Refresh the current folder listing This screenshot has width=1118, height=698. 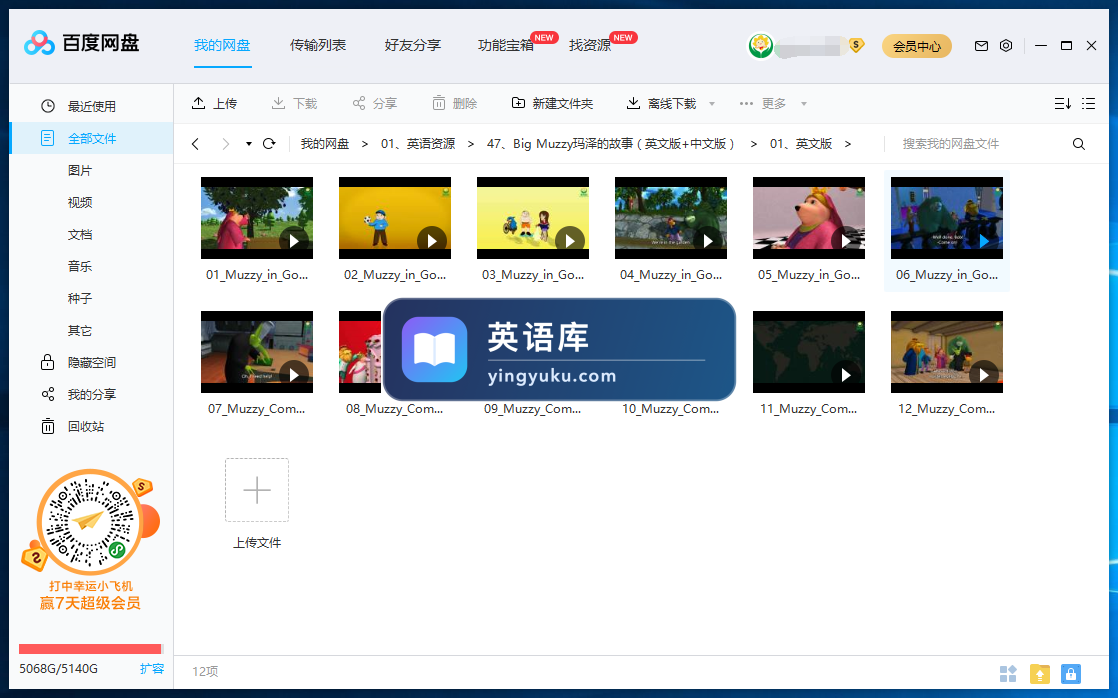[x=269, y=144]
